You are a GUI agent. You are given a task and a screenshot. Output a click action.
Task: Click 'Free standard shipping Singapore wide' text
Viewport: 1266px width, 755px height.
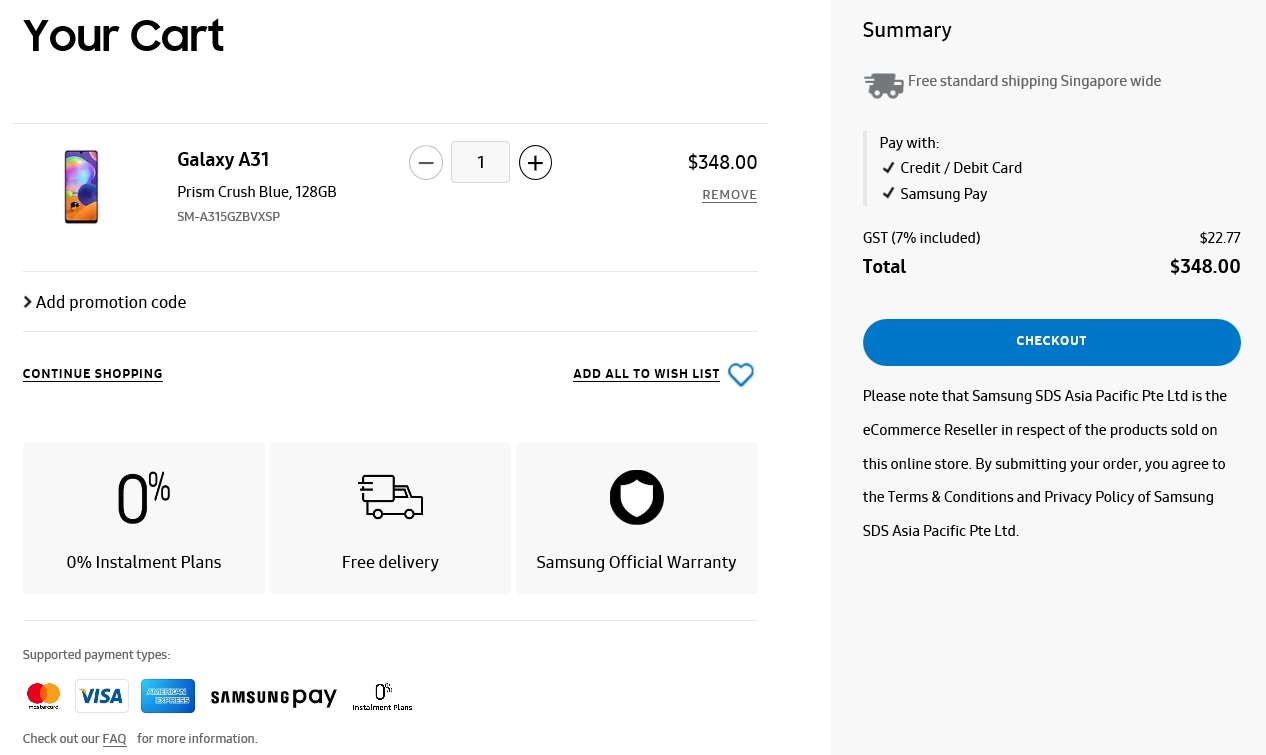[1034, 81]
